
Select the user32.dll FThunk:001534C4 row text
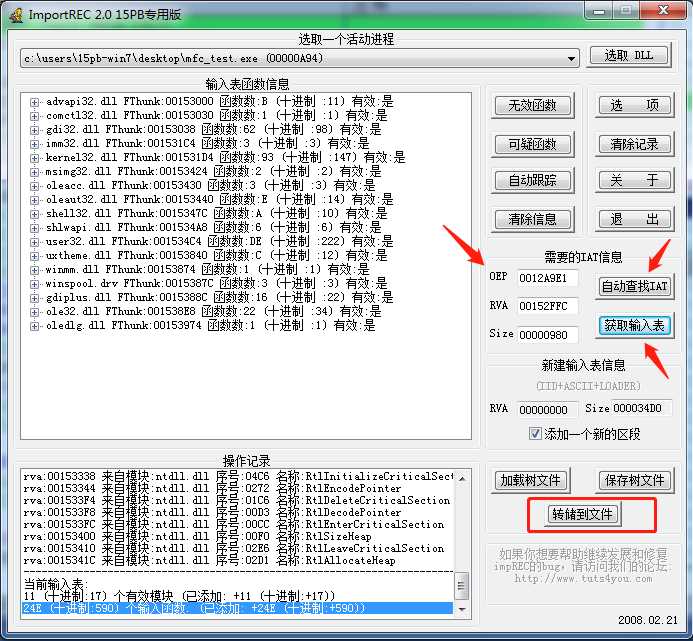[x=219, y=241]
